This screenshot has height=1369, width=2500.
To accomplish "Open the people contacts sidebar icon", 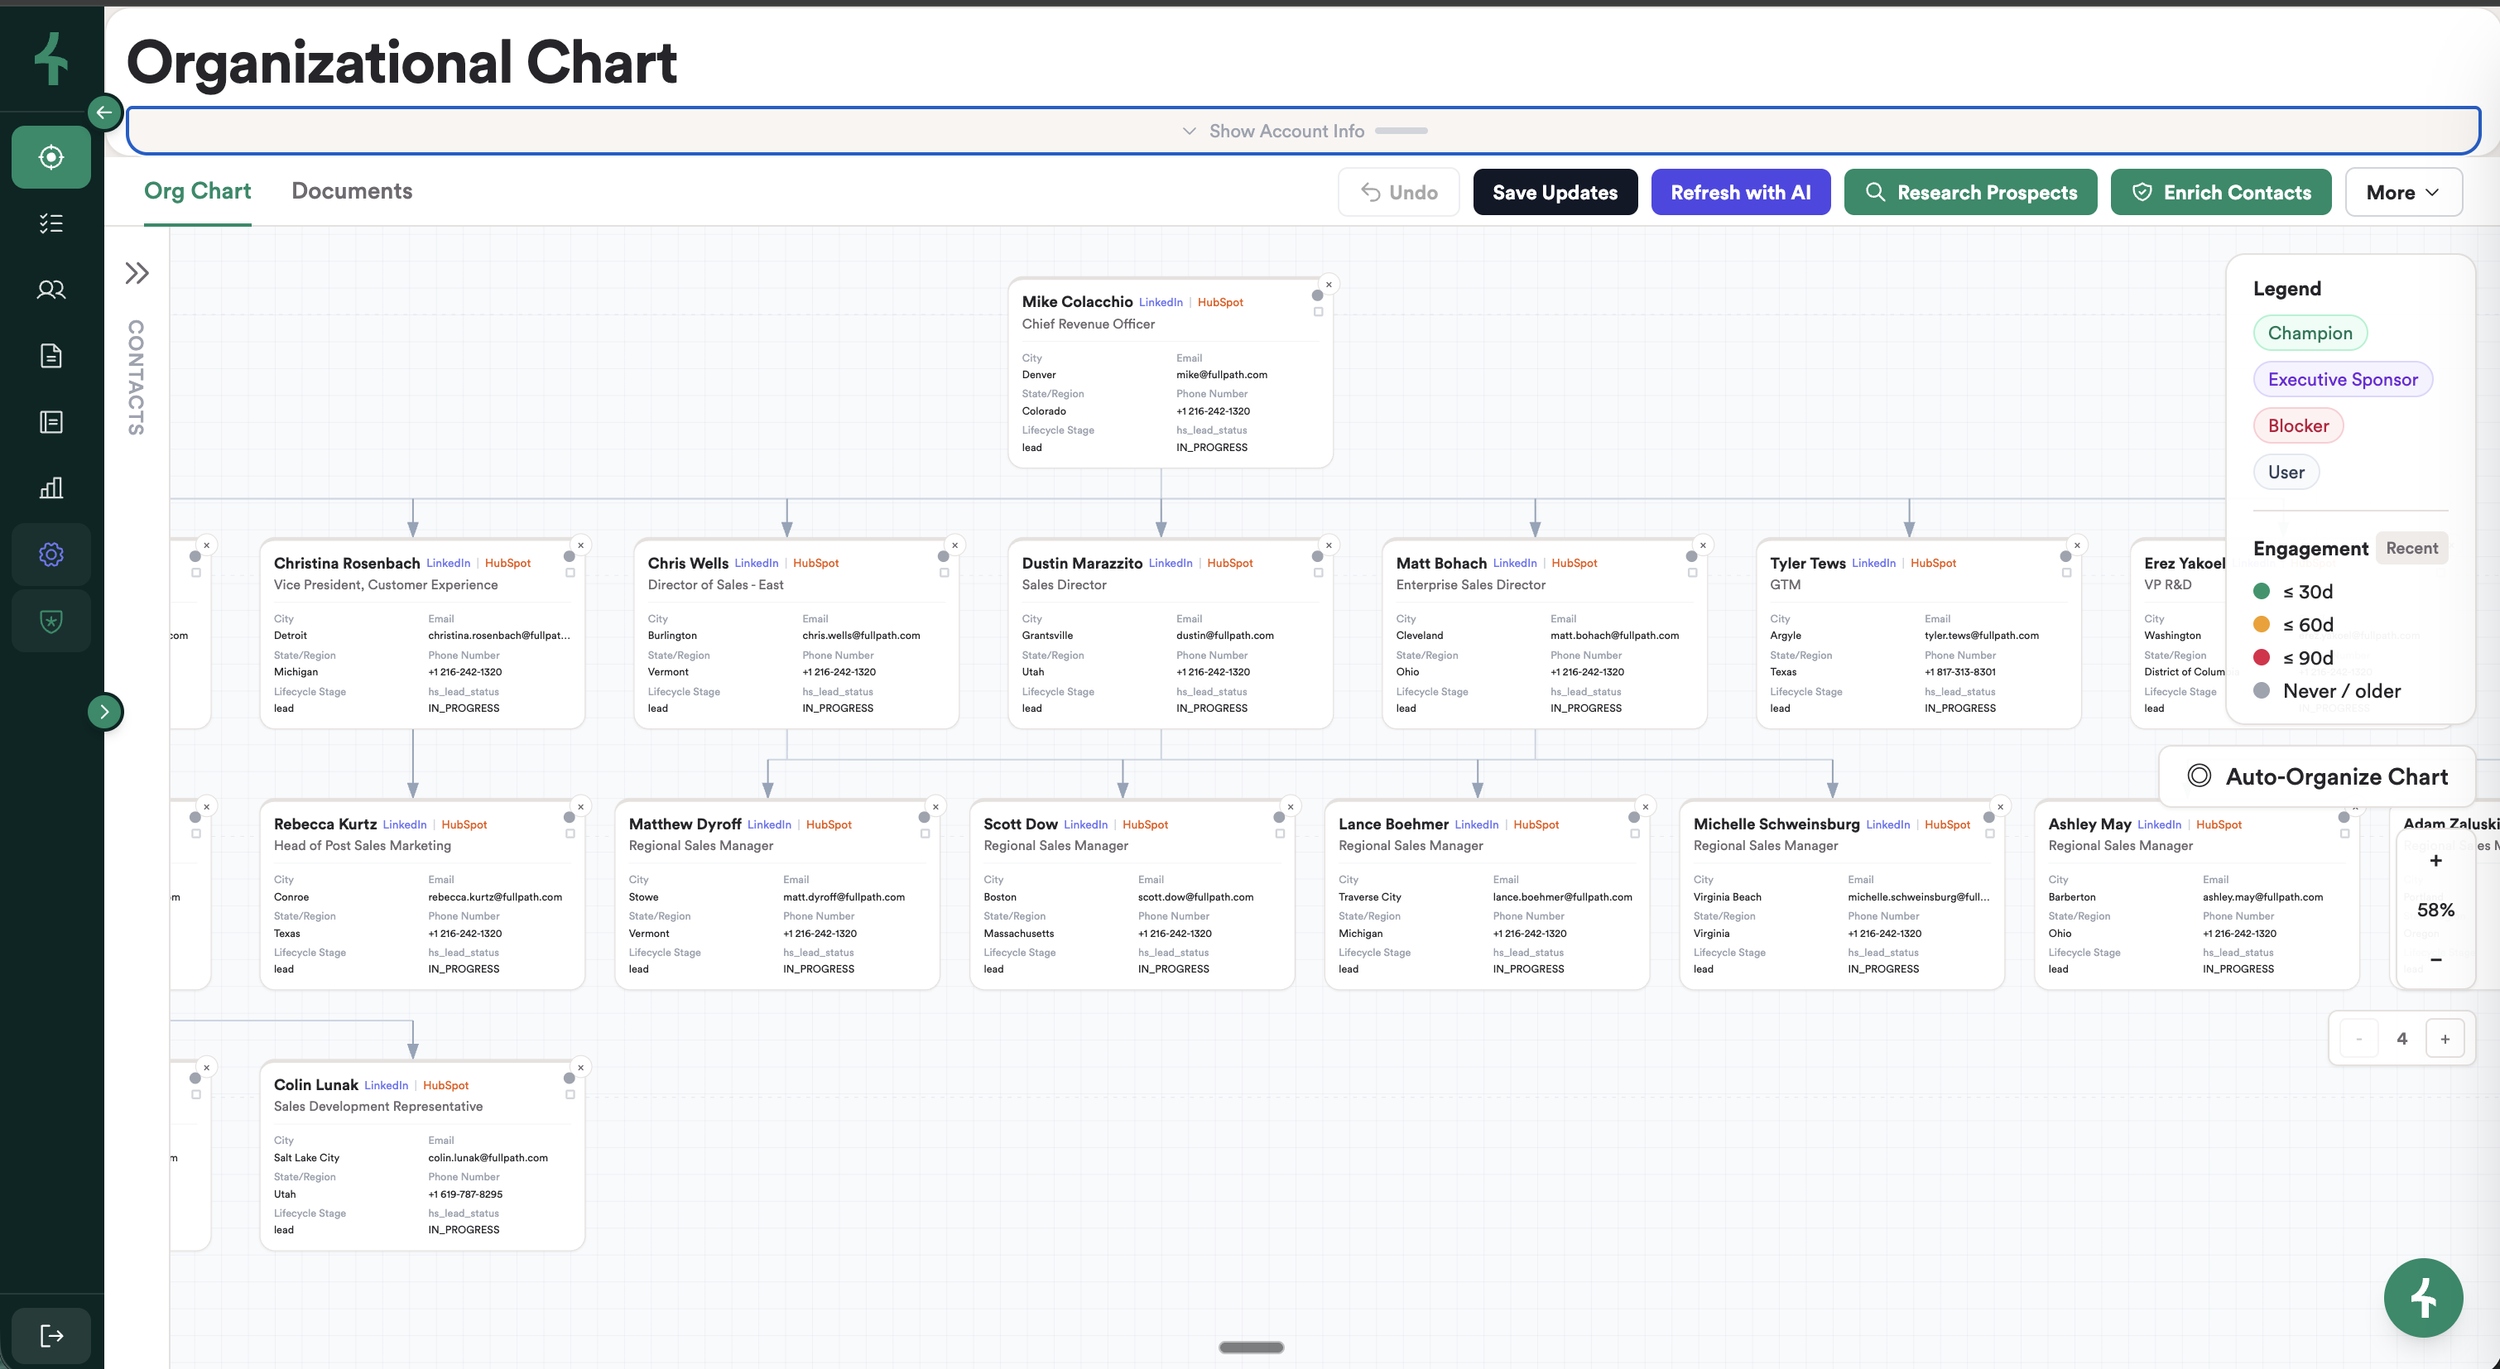I will pos(51,290).
